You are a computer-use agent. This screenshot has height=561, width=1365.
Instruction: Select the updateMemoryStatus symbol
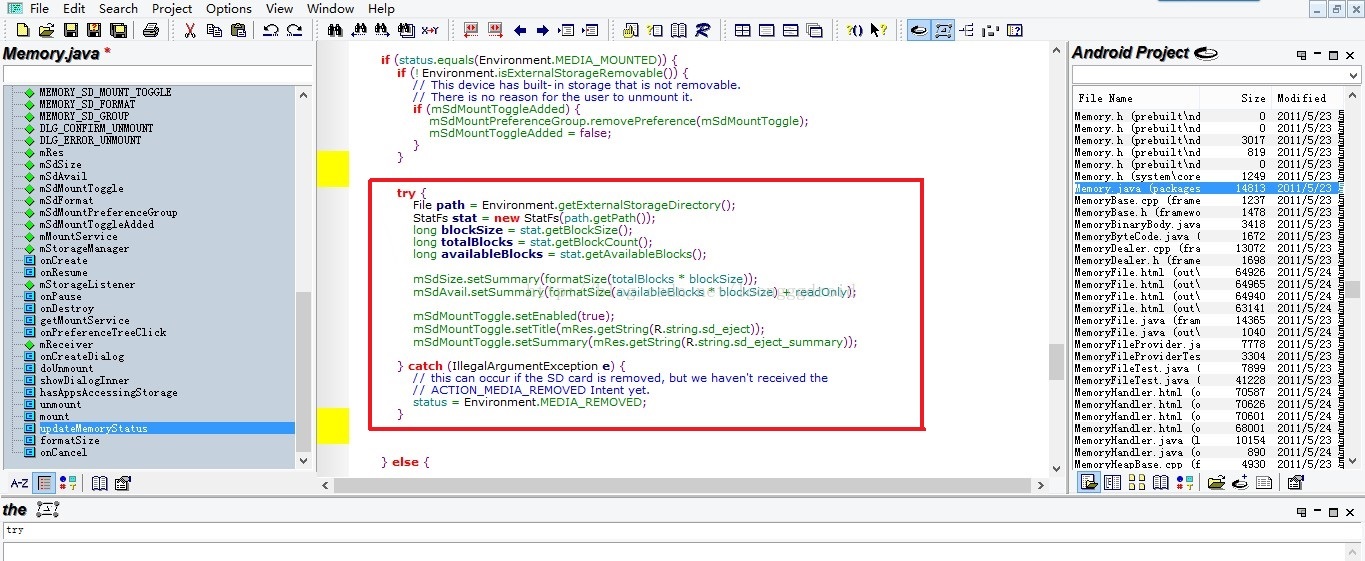click(93, 428)
